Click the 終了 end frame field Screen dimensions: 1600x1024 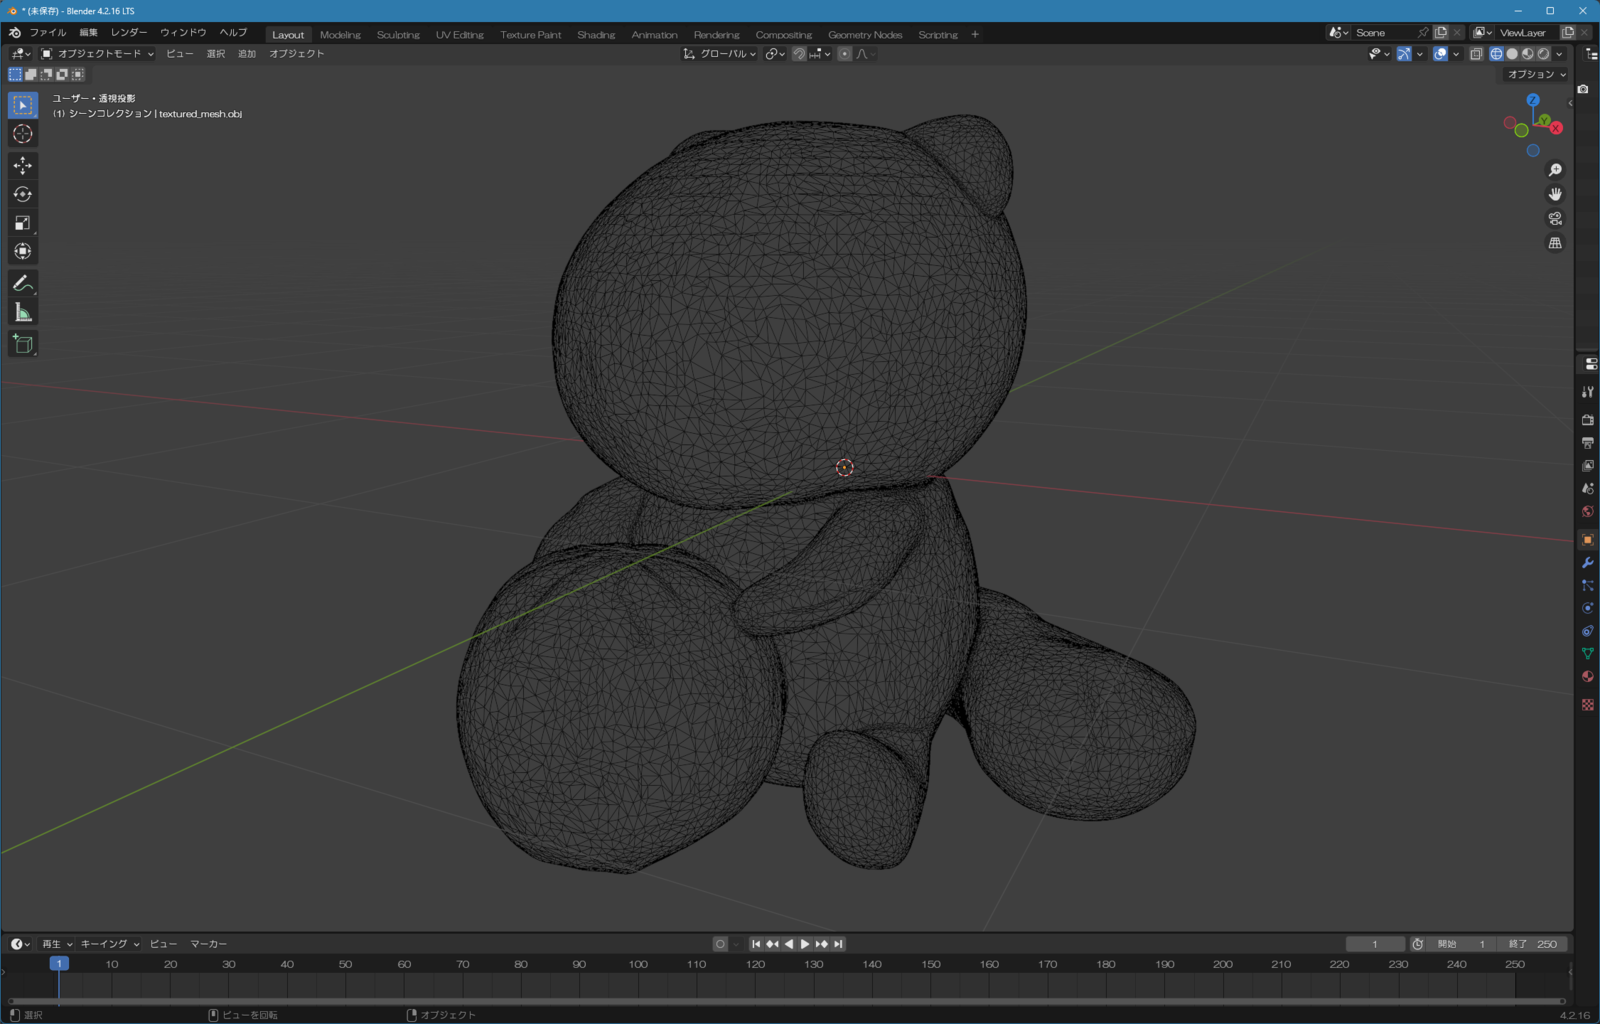pos(1534,944)
